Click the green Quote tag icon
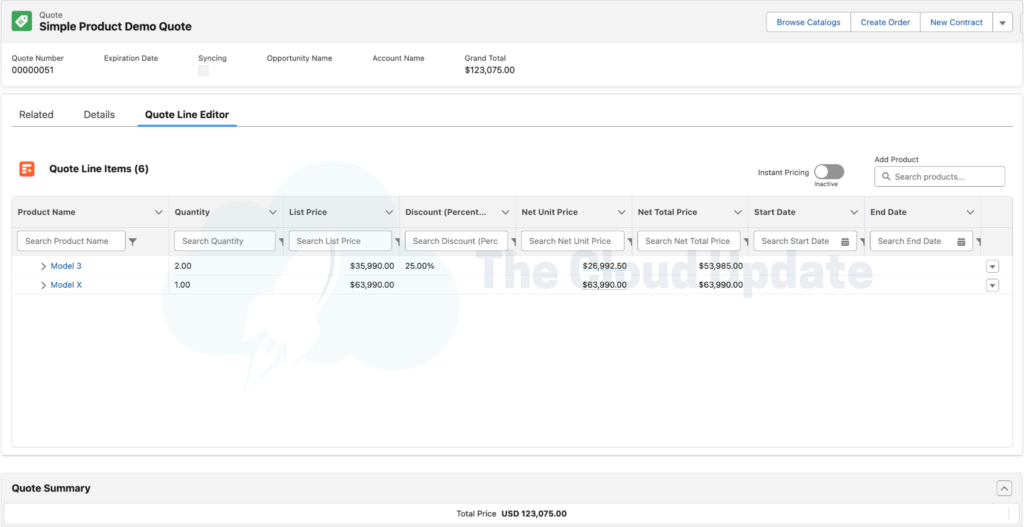This screenshot has height=527, width=1024. 22,22
